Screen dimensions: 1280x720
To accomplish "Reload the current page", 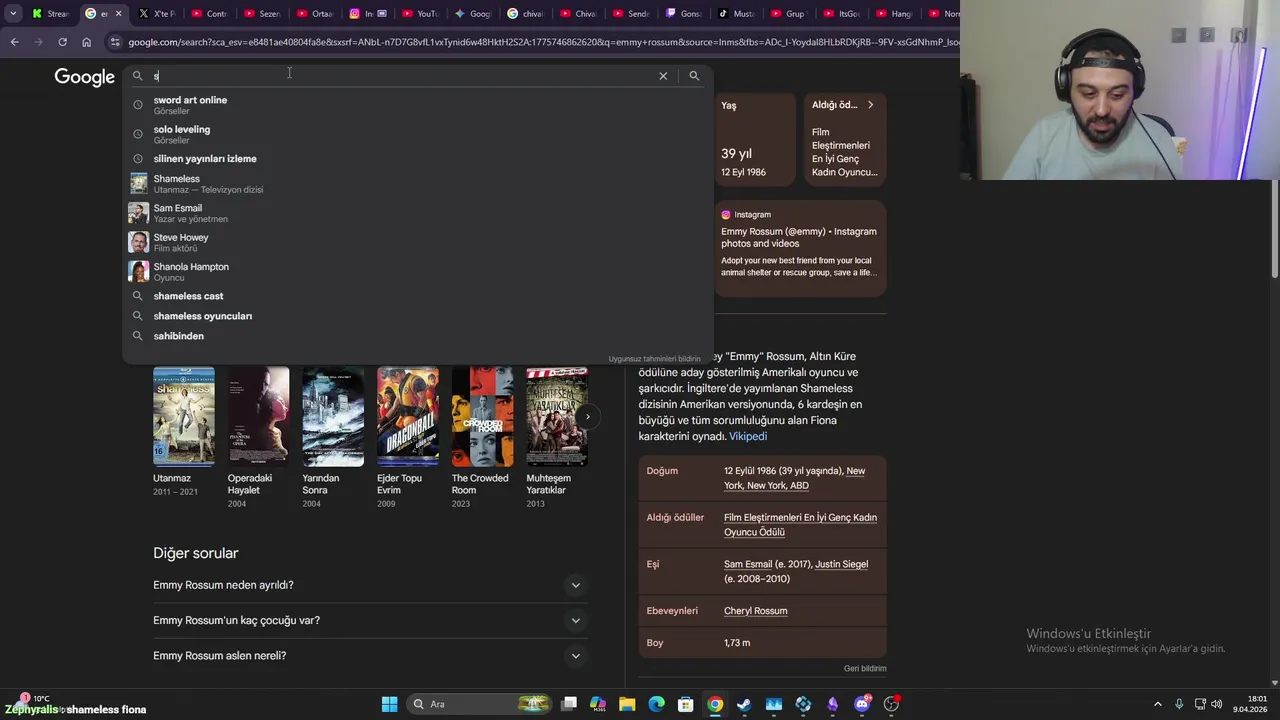I will point(62,42).
